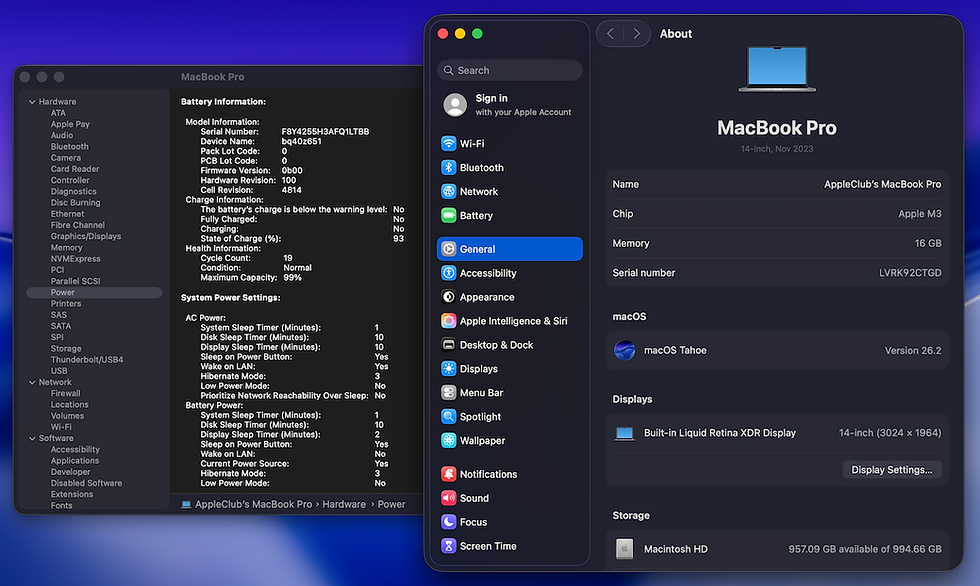Go forward with the right chevron
The height and width of the screenshot is (586, 980).
(x=636, y=34)
